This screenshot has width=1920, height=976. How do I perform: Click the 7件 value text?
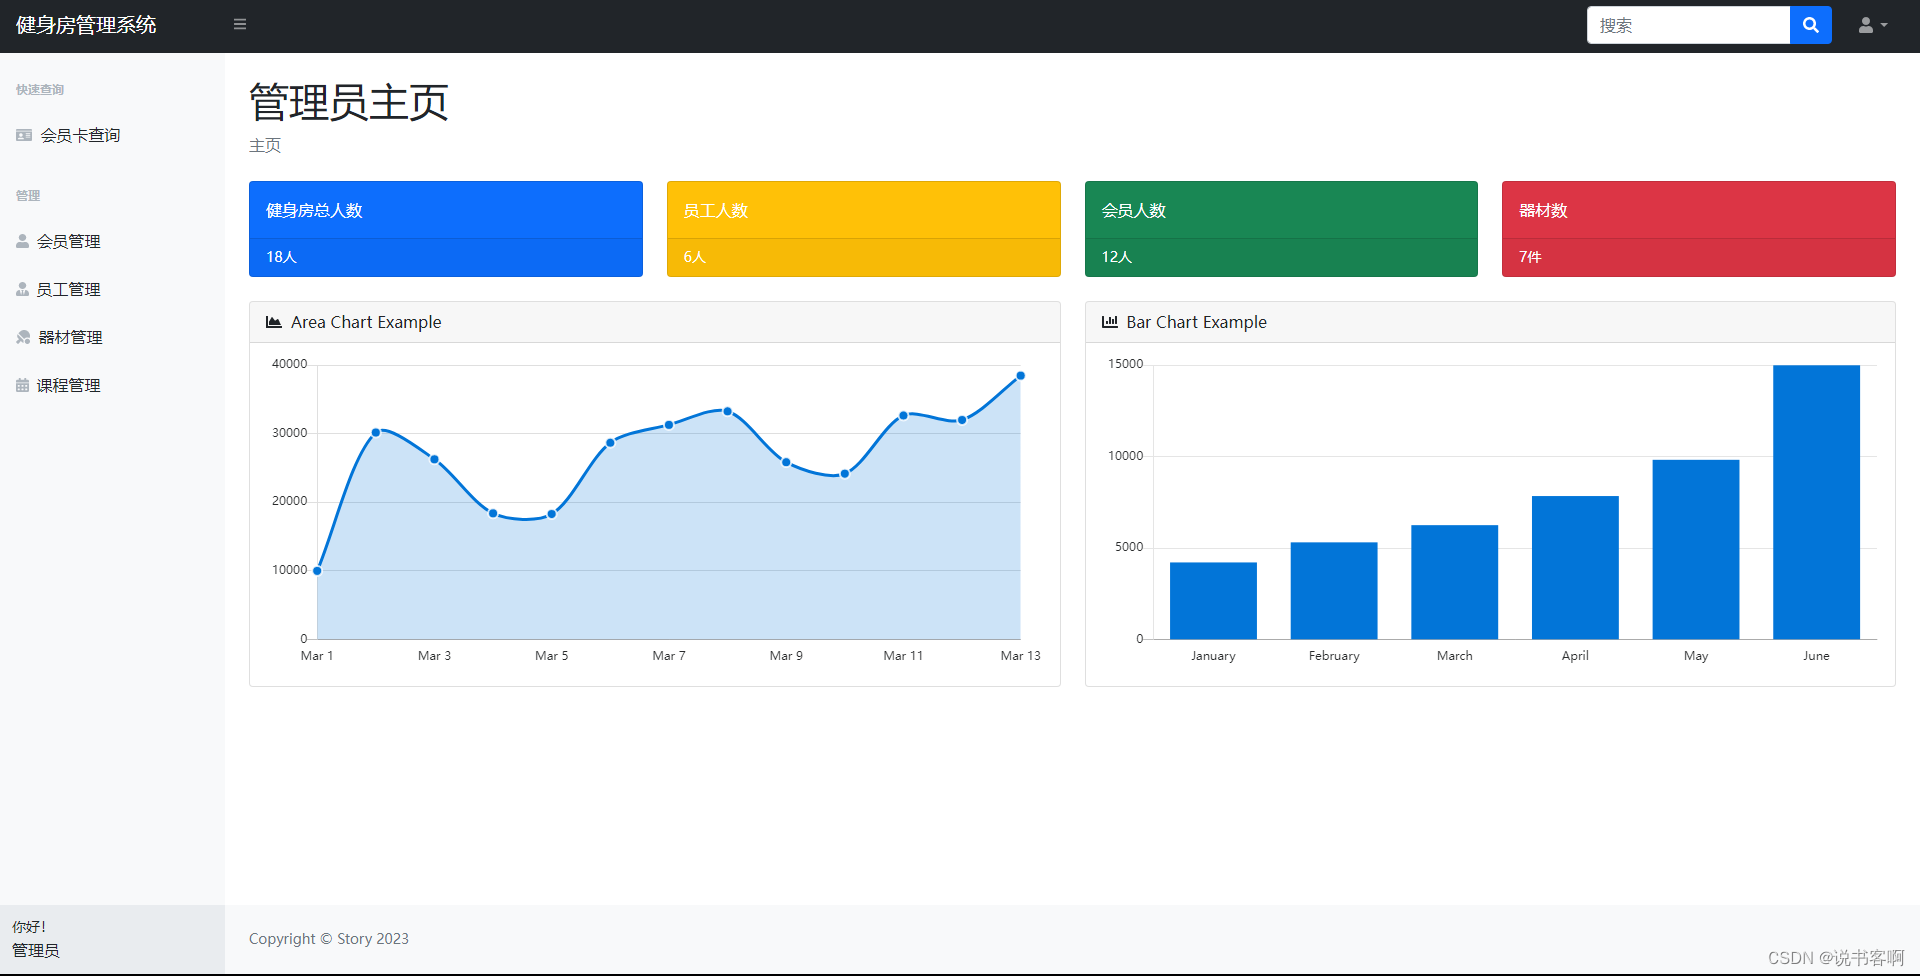(1530, 257)
